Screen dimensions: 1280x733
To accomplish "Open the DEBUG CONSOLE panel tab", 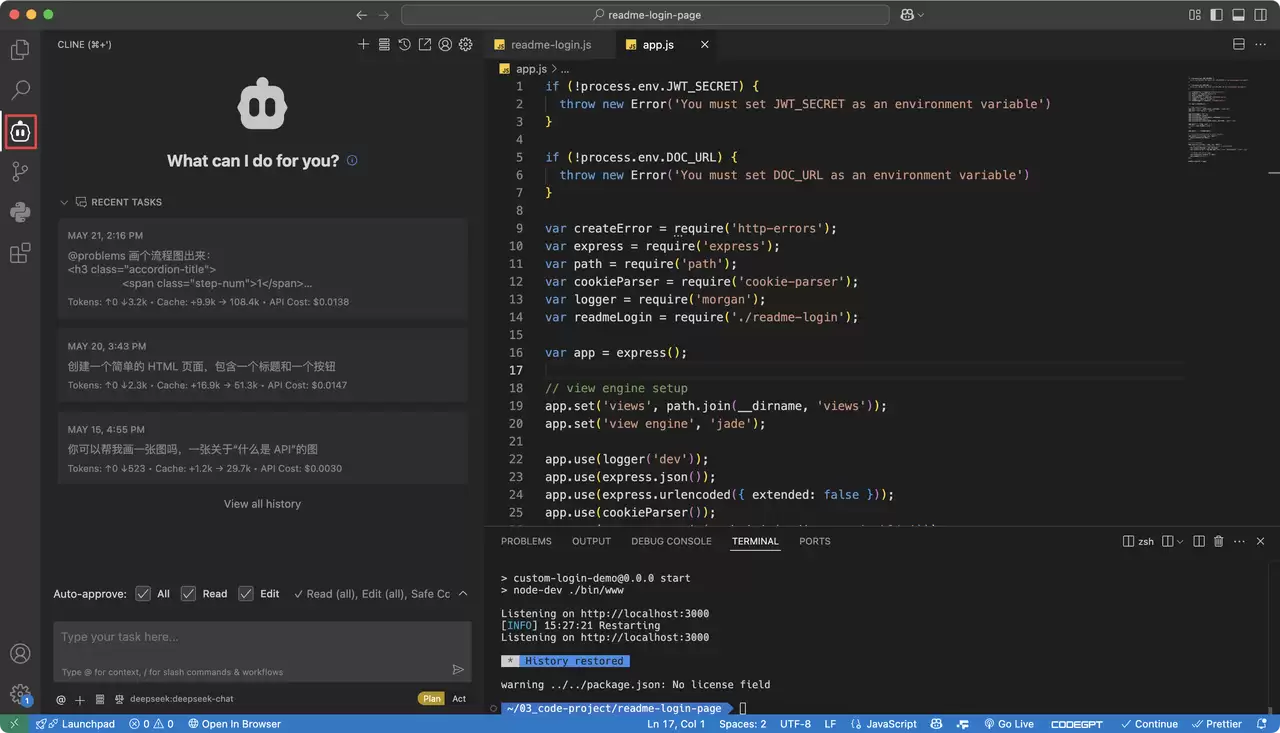I will 671,541.
